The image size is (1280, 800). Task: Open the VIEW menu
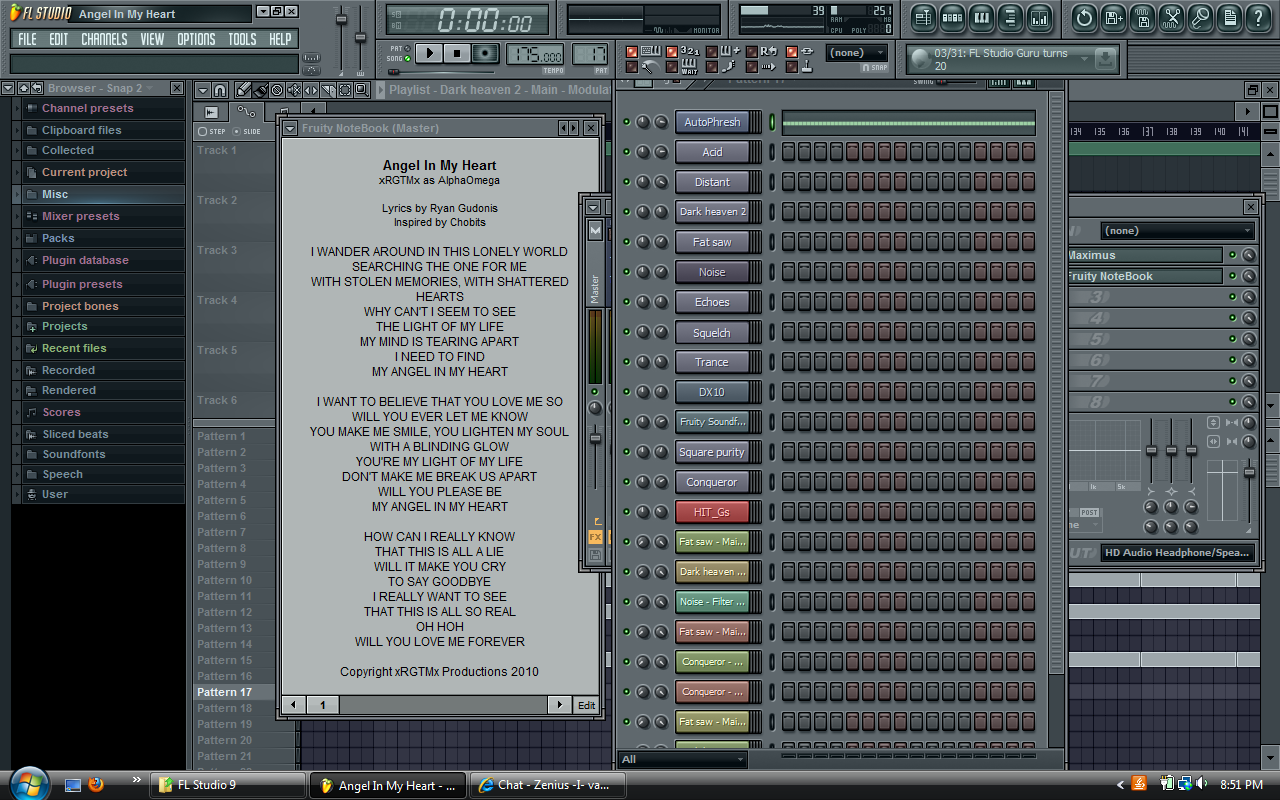click(x=152, y=39)
